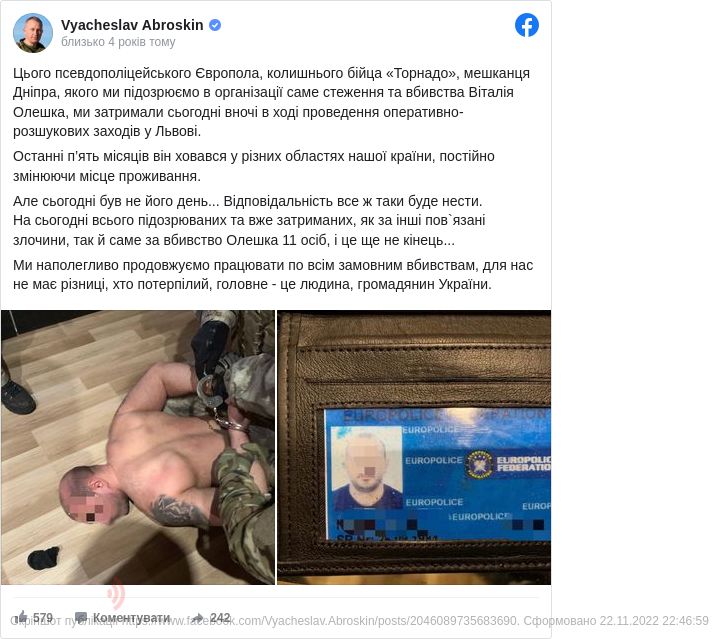Click the comment bubble icon
Image resolution: width=720 pixels, height=639 pixels.
[81, 617]
